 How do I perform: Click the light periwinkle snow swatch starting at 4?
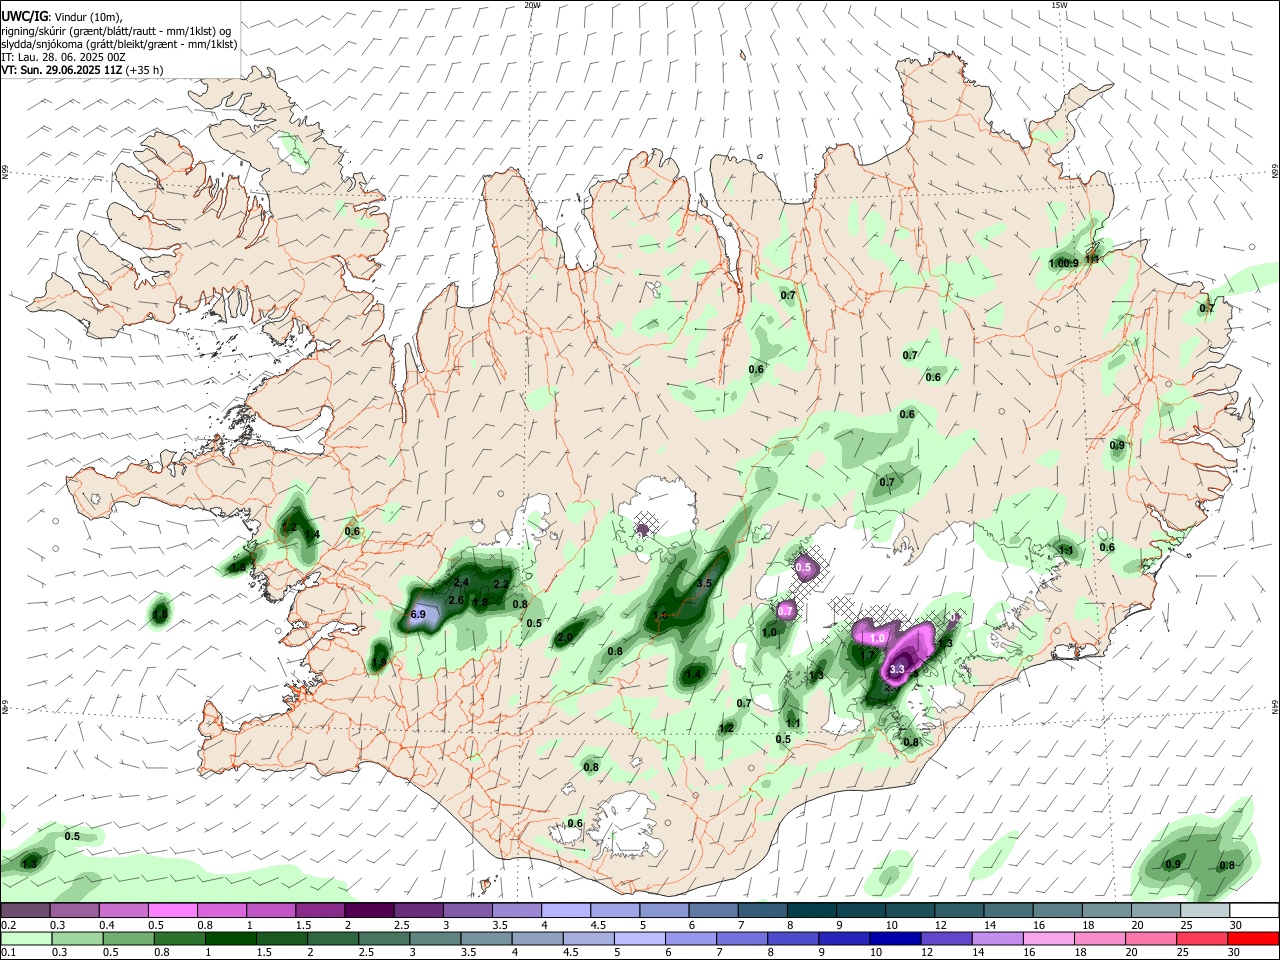point(567,911)
